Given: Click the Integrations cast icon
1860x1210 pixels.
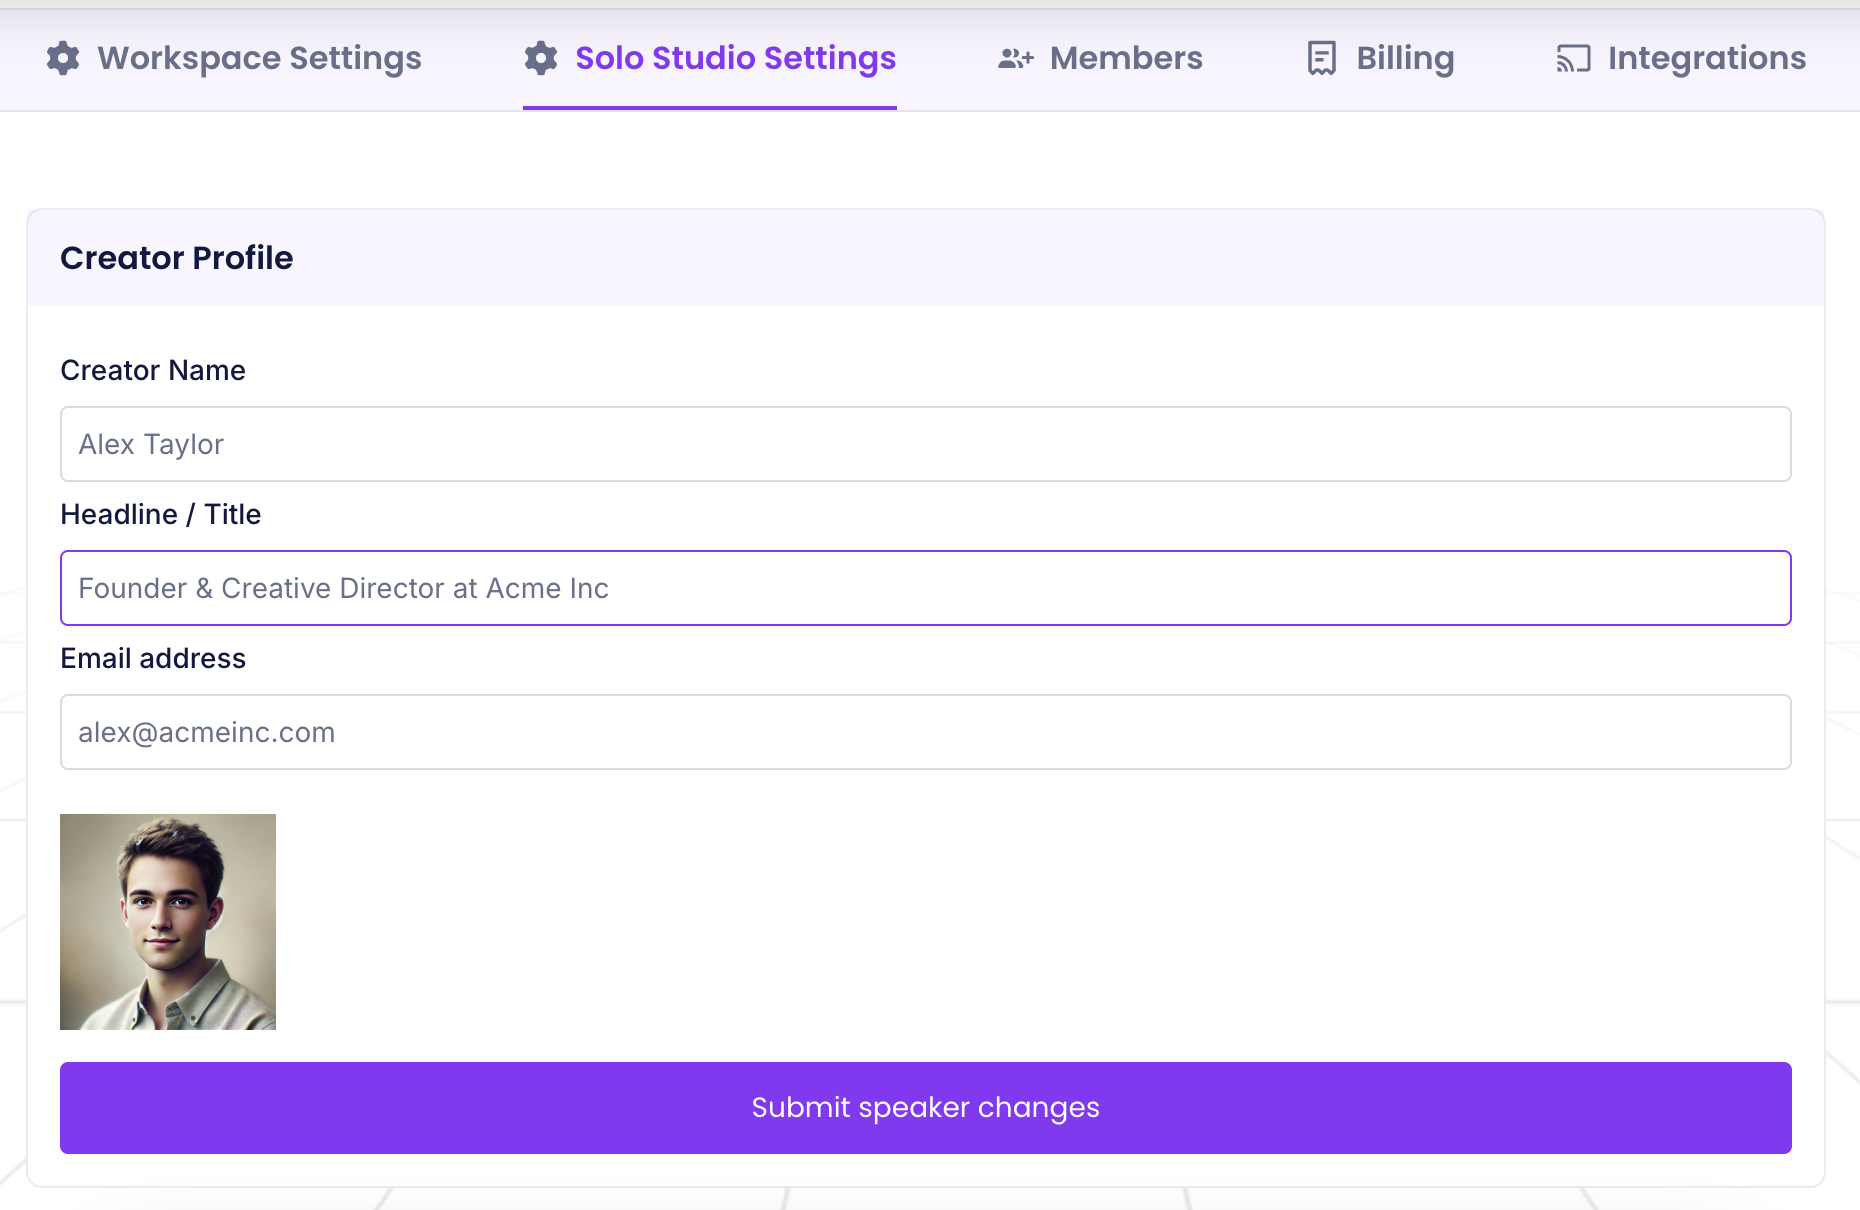Looking at the screenshot, I should 1573,59.
